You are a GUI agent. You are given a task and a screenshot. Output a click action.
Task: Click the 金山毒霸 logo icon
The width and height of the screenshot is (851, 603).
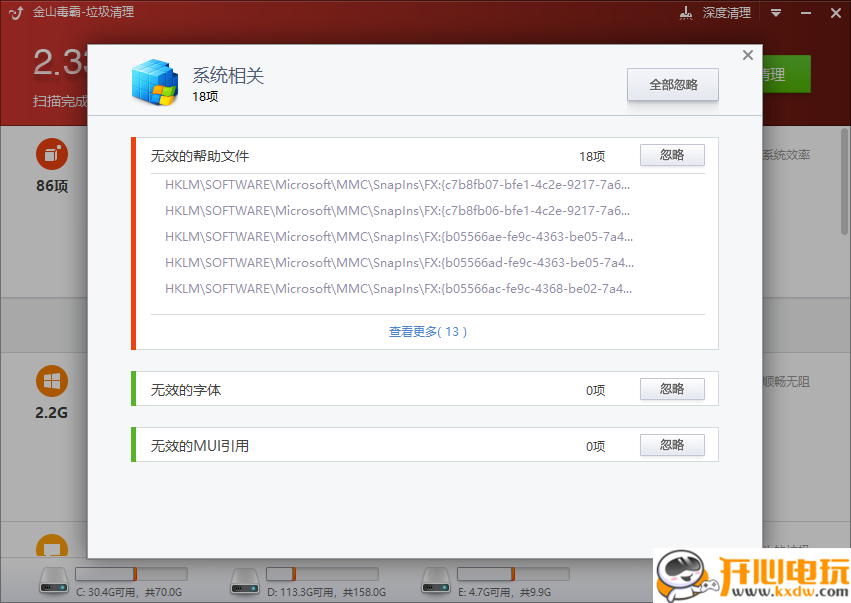point(16,12)
